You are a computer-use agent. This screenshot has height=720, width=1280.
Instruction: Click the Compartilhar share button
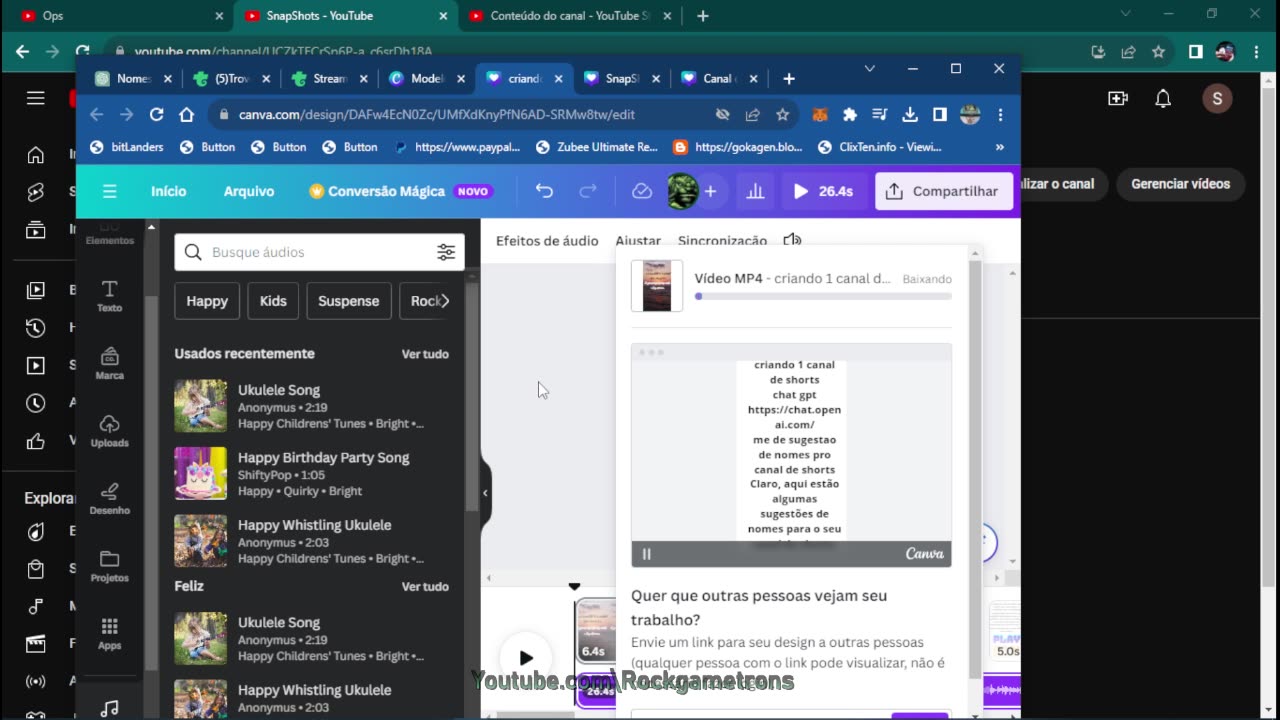943,191
